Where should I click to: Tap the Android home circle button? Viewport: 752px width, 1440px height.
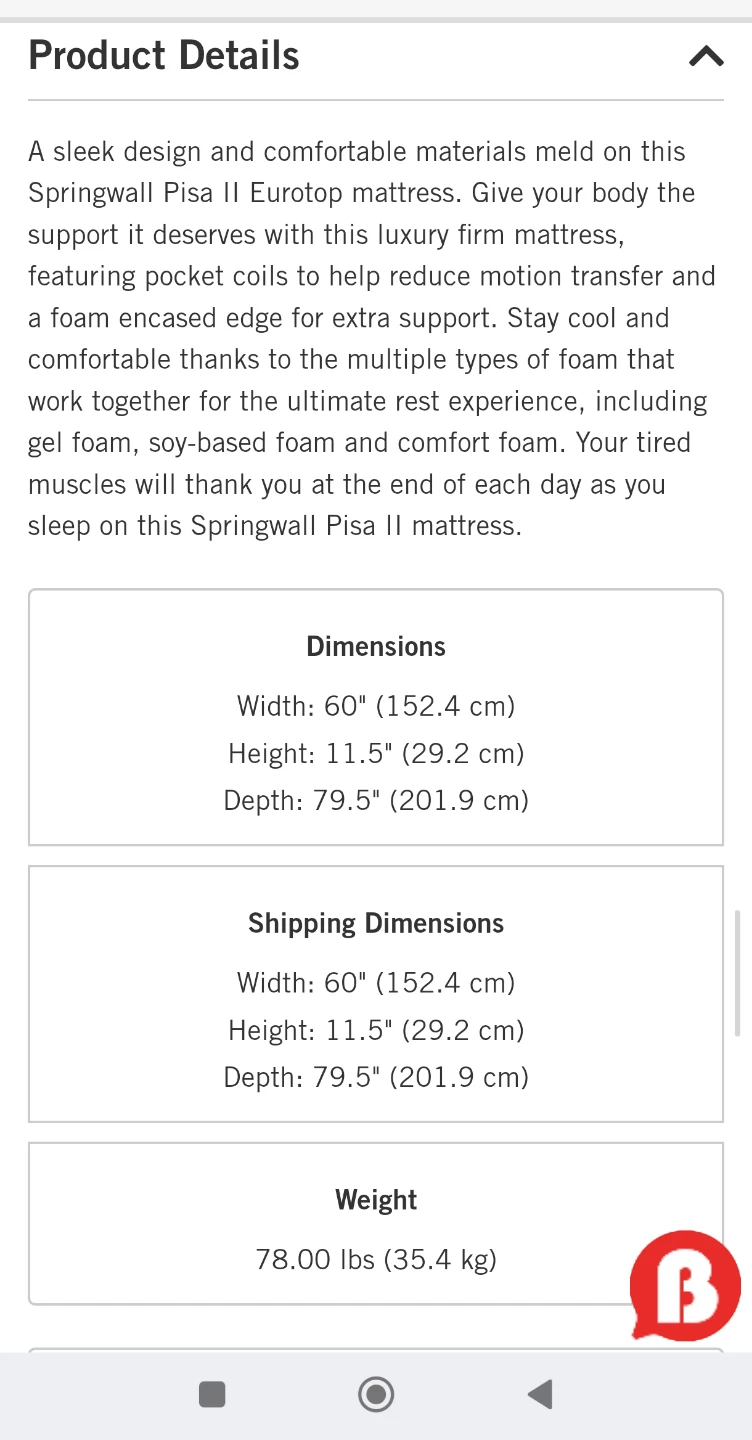376,1394
